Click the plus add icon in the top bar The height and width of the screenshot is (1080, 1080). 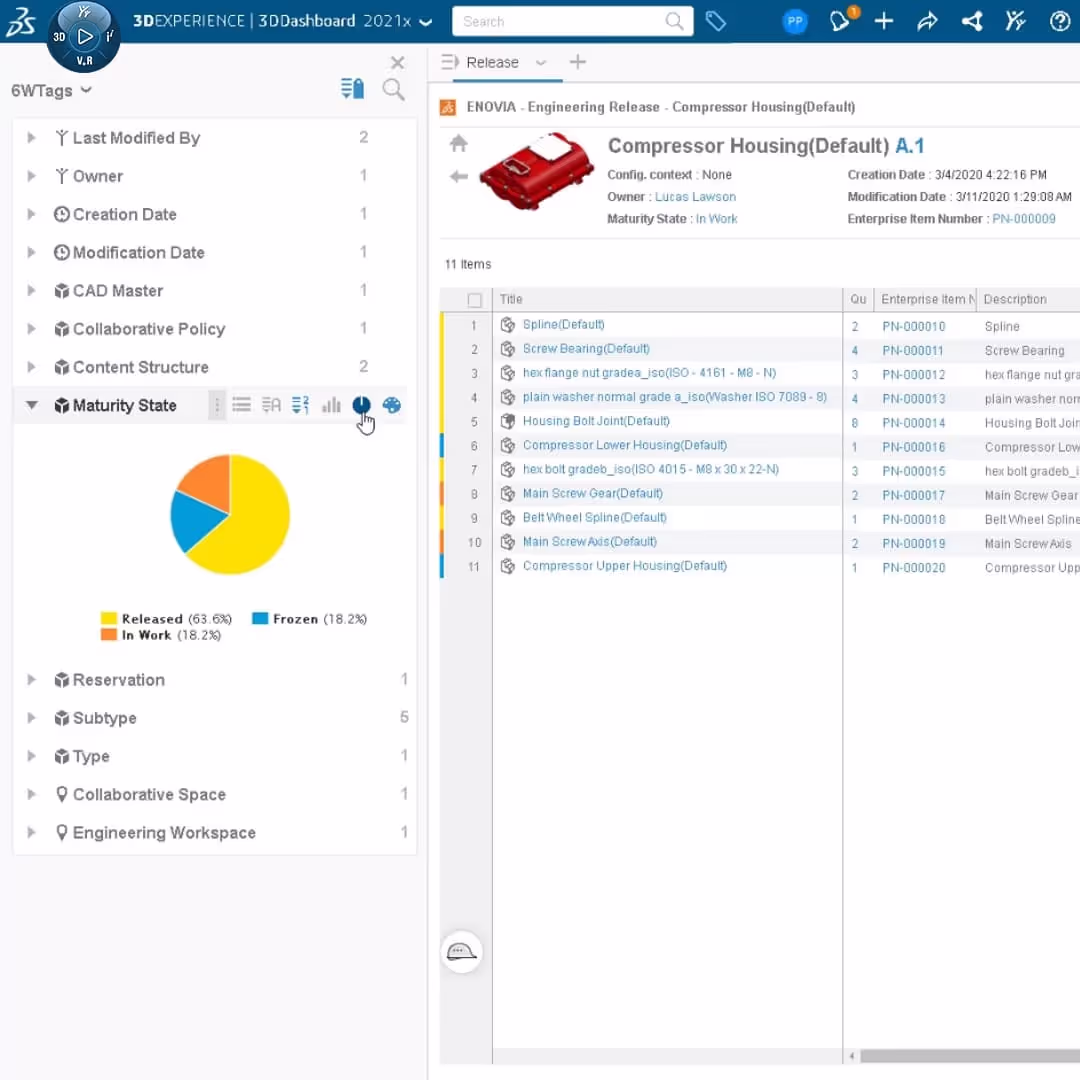click(884, 21)
